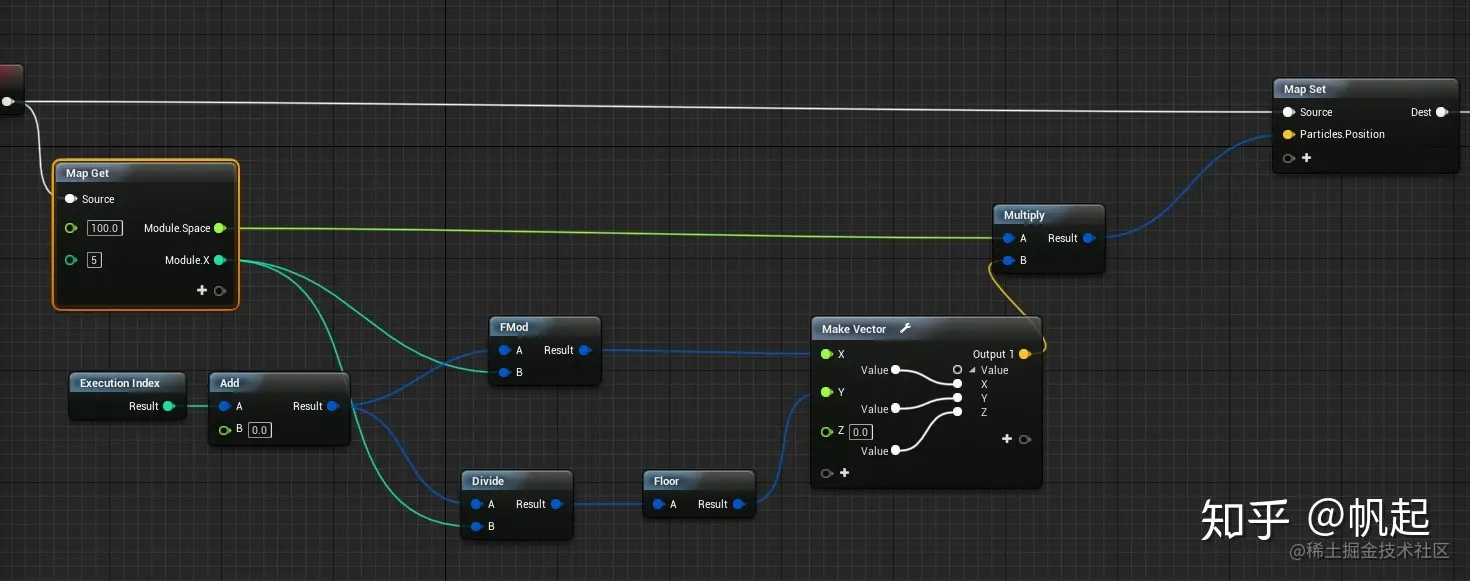1470x581 pixels.
Task: Click the Y input pin on Make Vector
Action: (x=826, y=392)
